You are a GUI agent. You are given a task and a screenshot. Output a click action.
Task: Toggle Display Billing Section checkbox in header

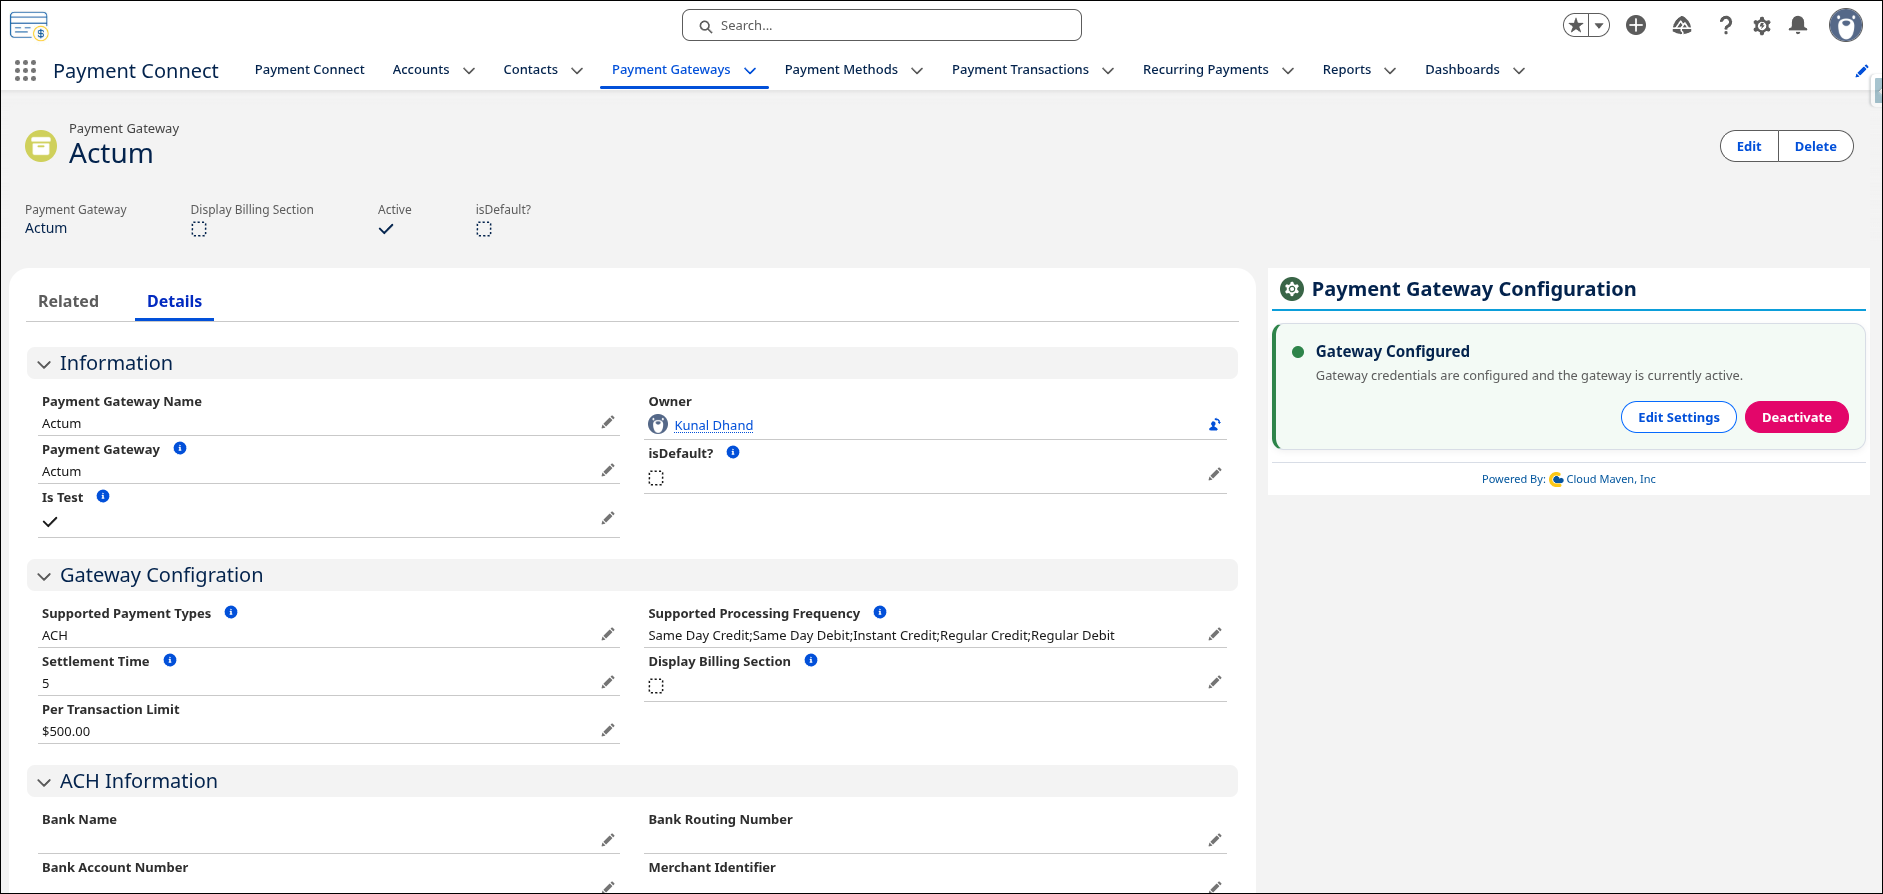click(199, 229)
